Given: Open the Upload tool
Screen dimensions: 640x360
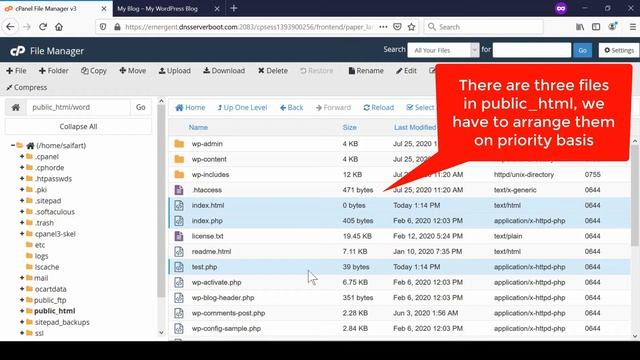Looking at the screenshot, I should [x=175, y=71].
